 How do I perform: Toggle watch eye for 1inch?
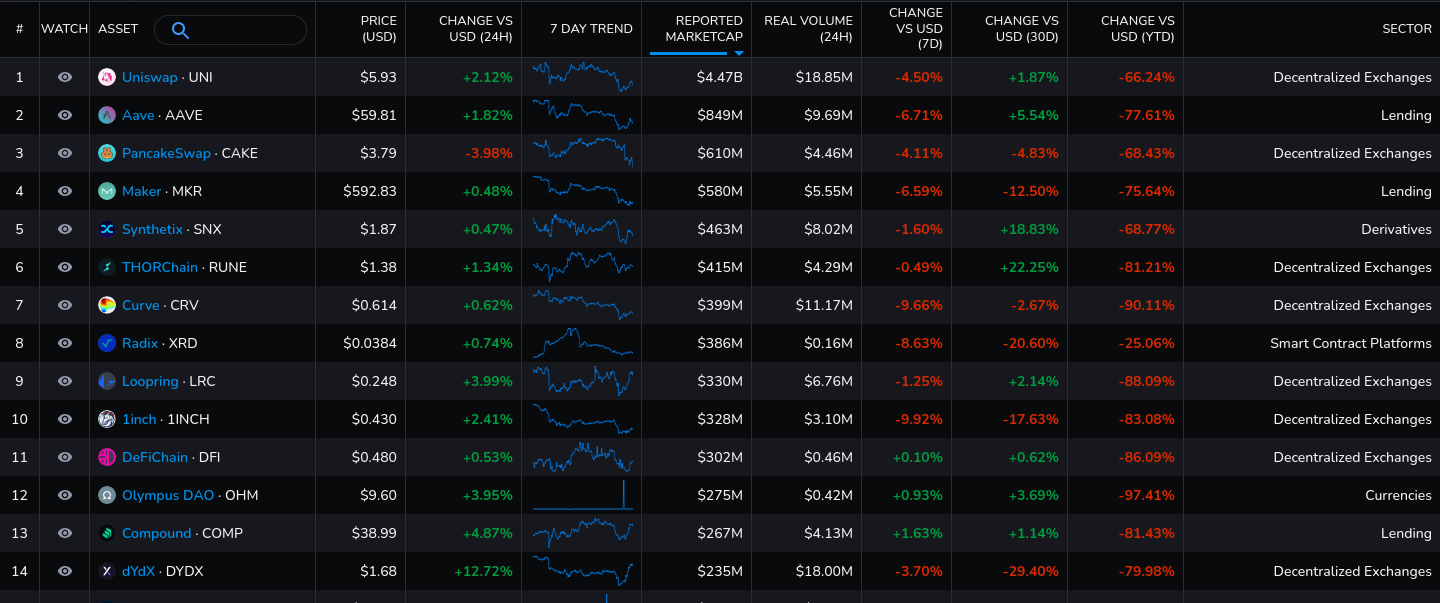click(x=65, y=419)
